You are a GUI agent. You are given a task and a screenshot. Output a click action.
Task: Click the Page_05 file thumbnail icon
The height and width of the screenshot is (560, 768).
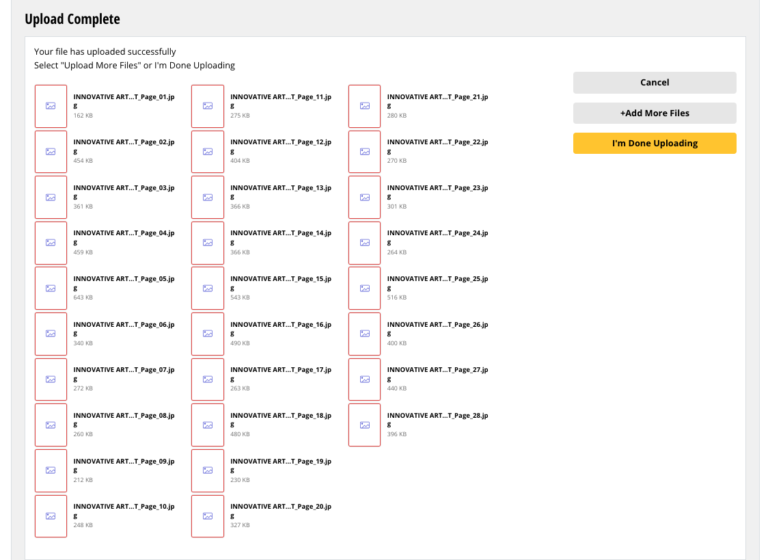point(51,288)
